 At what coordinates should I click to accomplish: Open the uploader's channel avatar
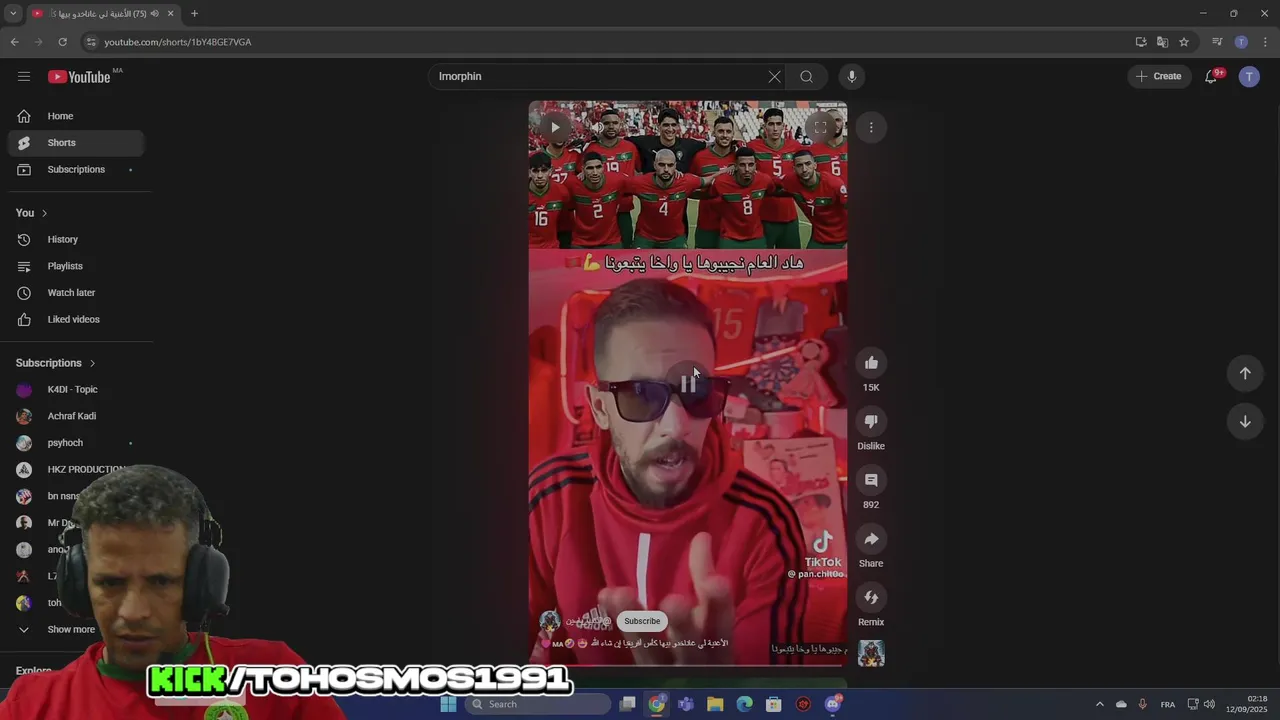click(x=550, y=621)
